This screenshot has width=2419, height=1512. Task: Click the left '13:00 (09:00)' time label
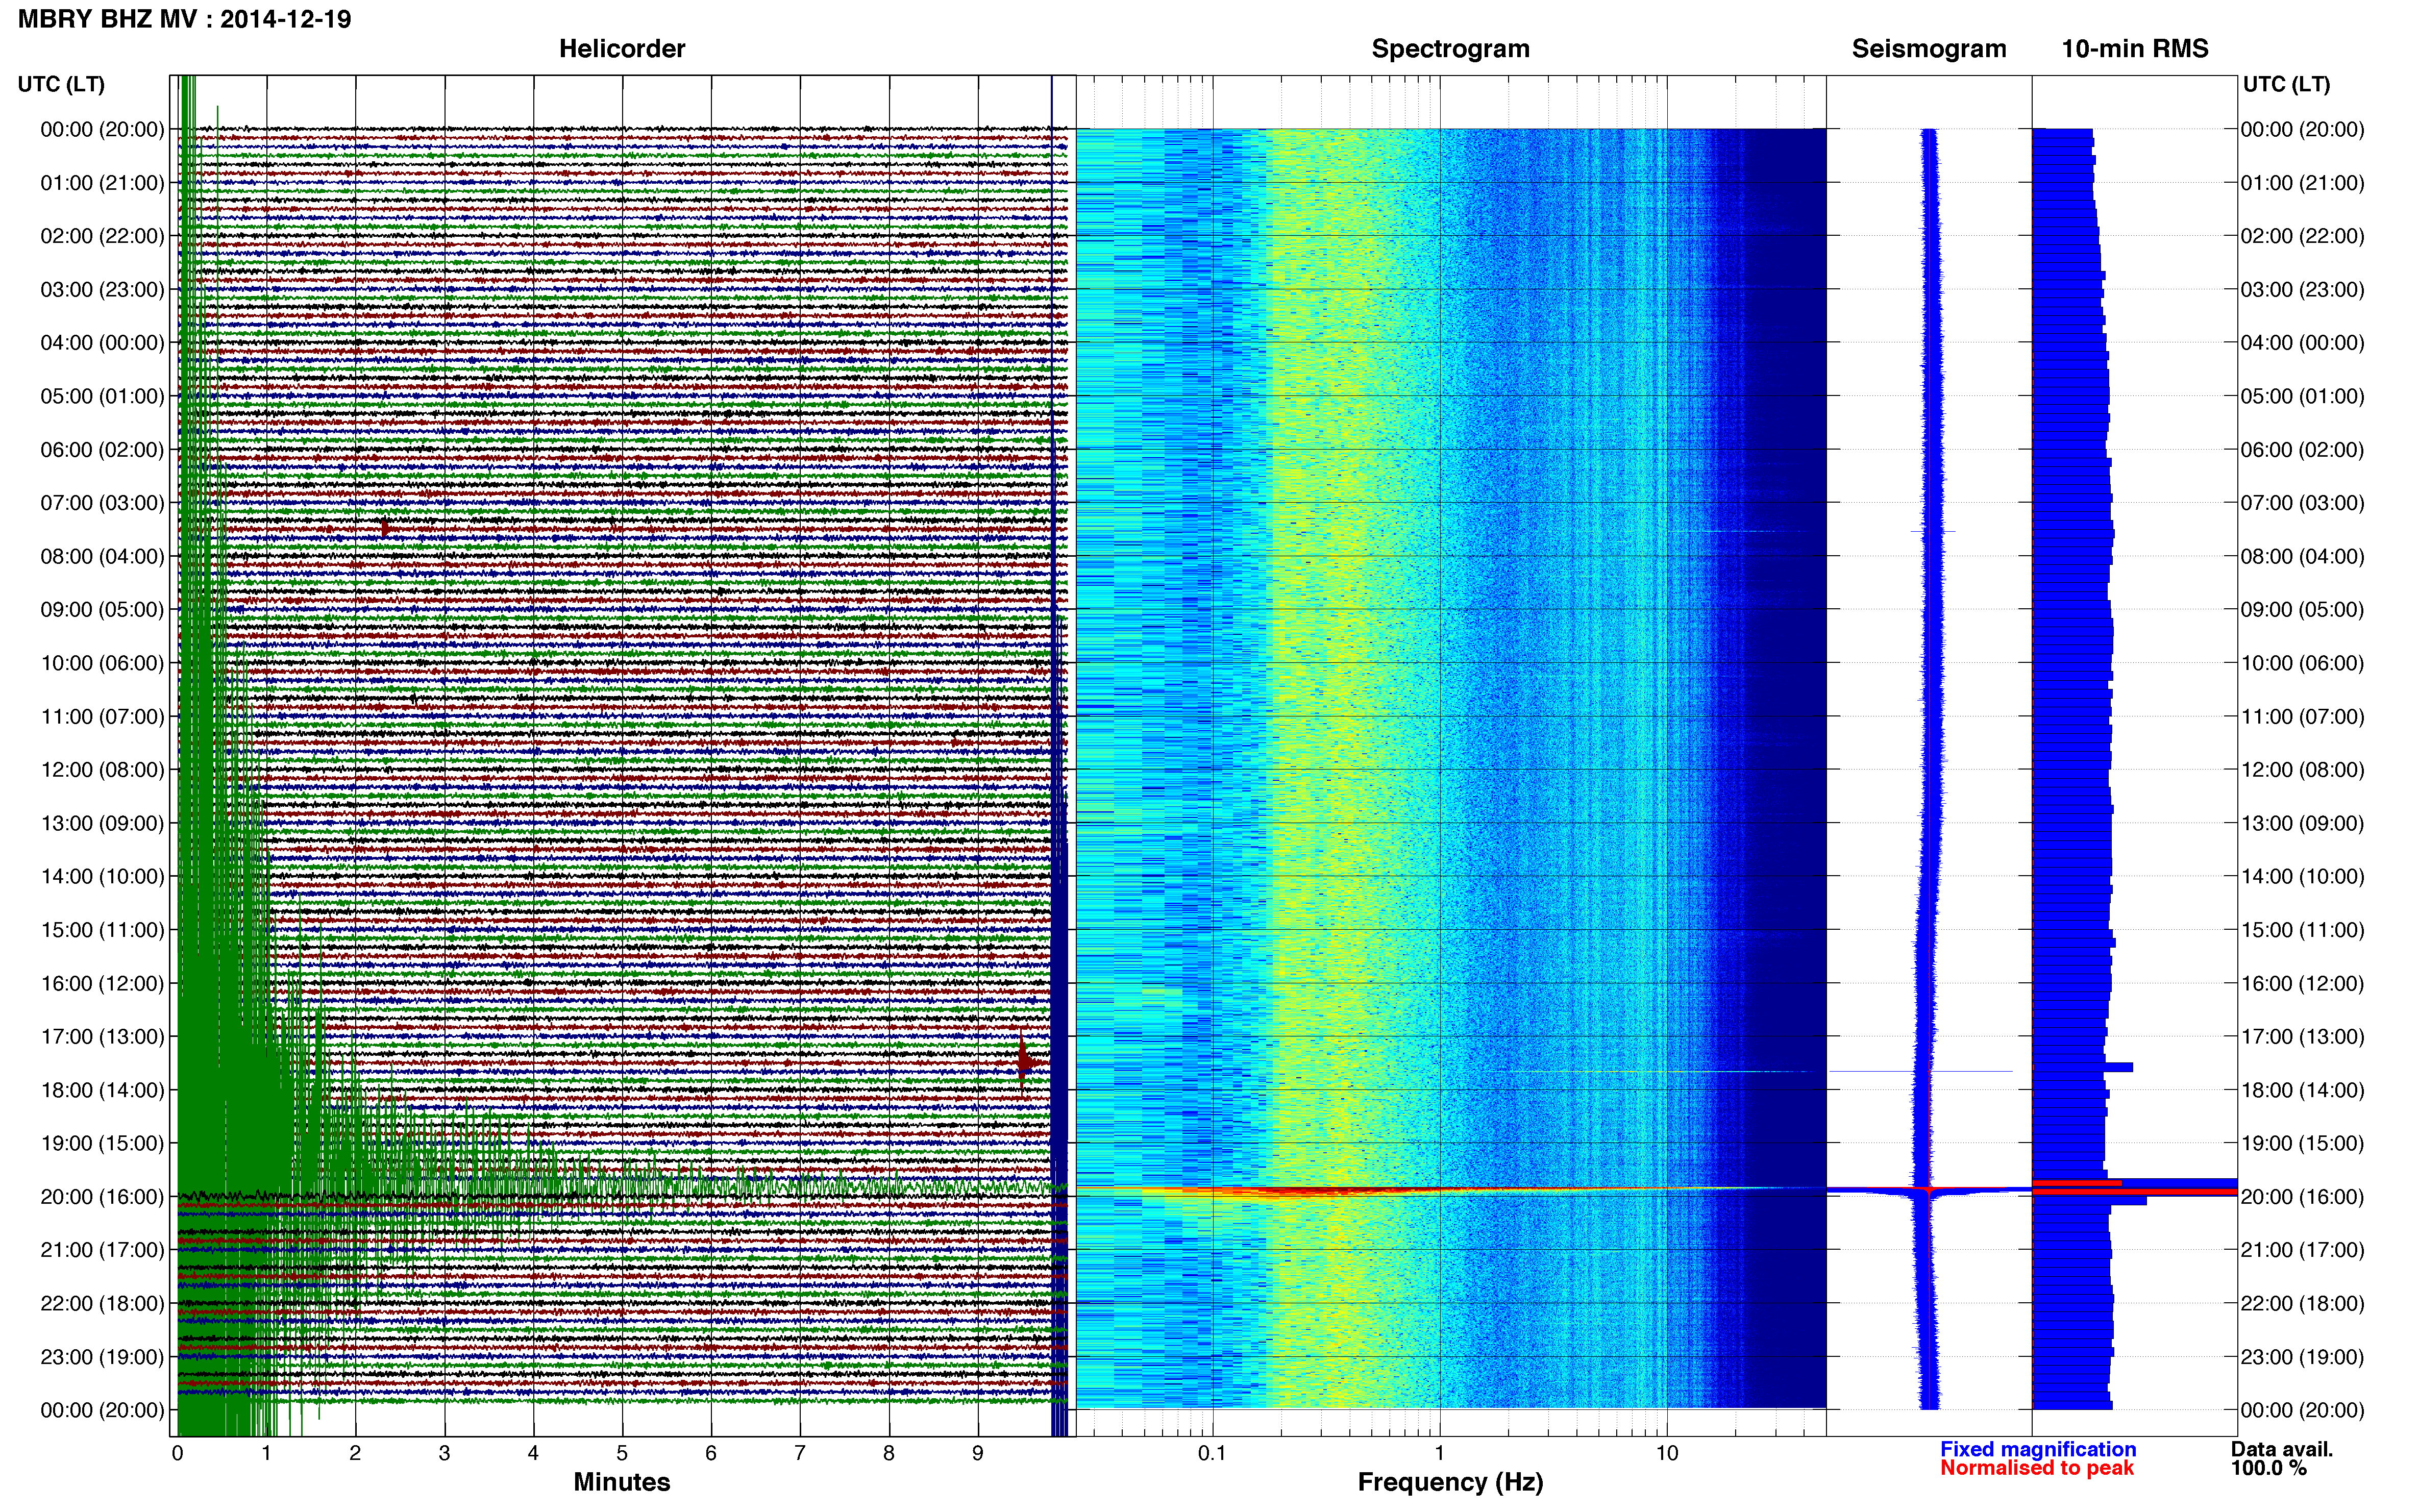coord(102,823)
